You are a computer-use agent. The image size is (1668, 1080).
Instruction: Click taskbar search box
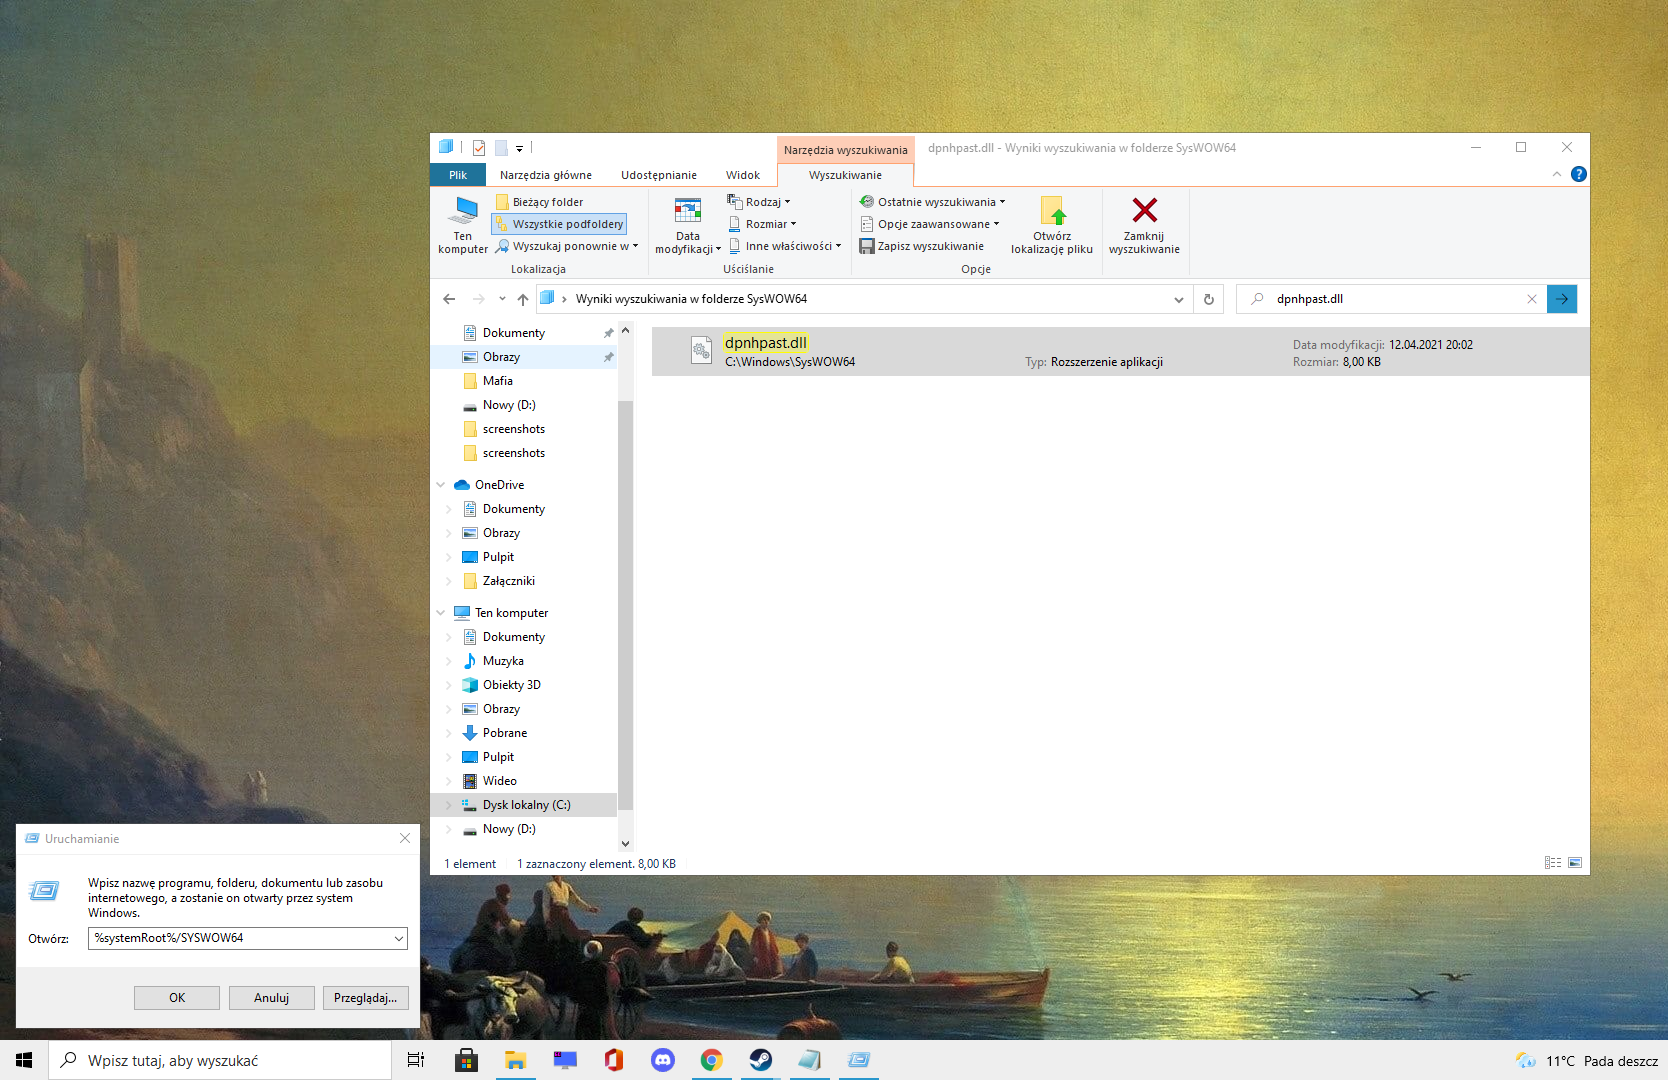tap(220, 1060)
